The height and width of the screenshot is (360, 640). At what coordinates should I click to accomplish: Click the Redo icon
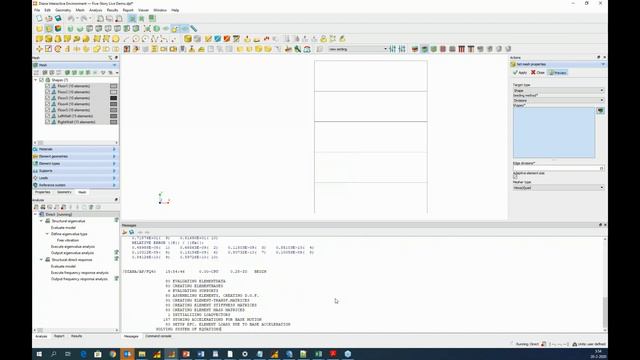84,18
